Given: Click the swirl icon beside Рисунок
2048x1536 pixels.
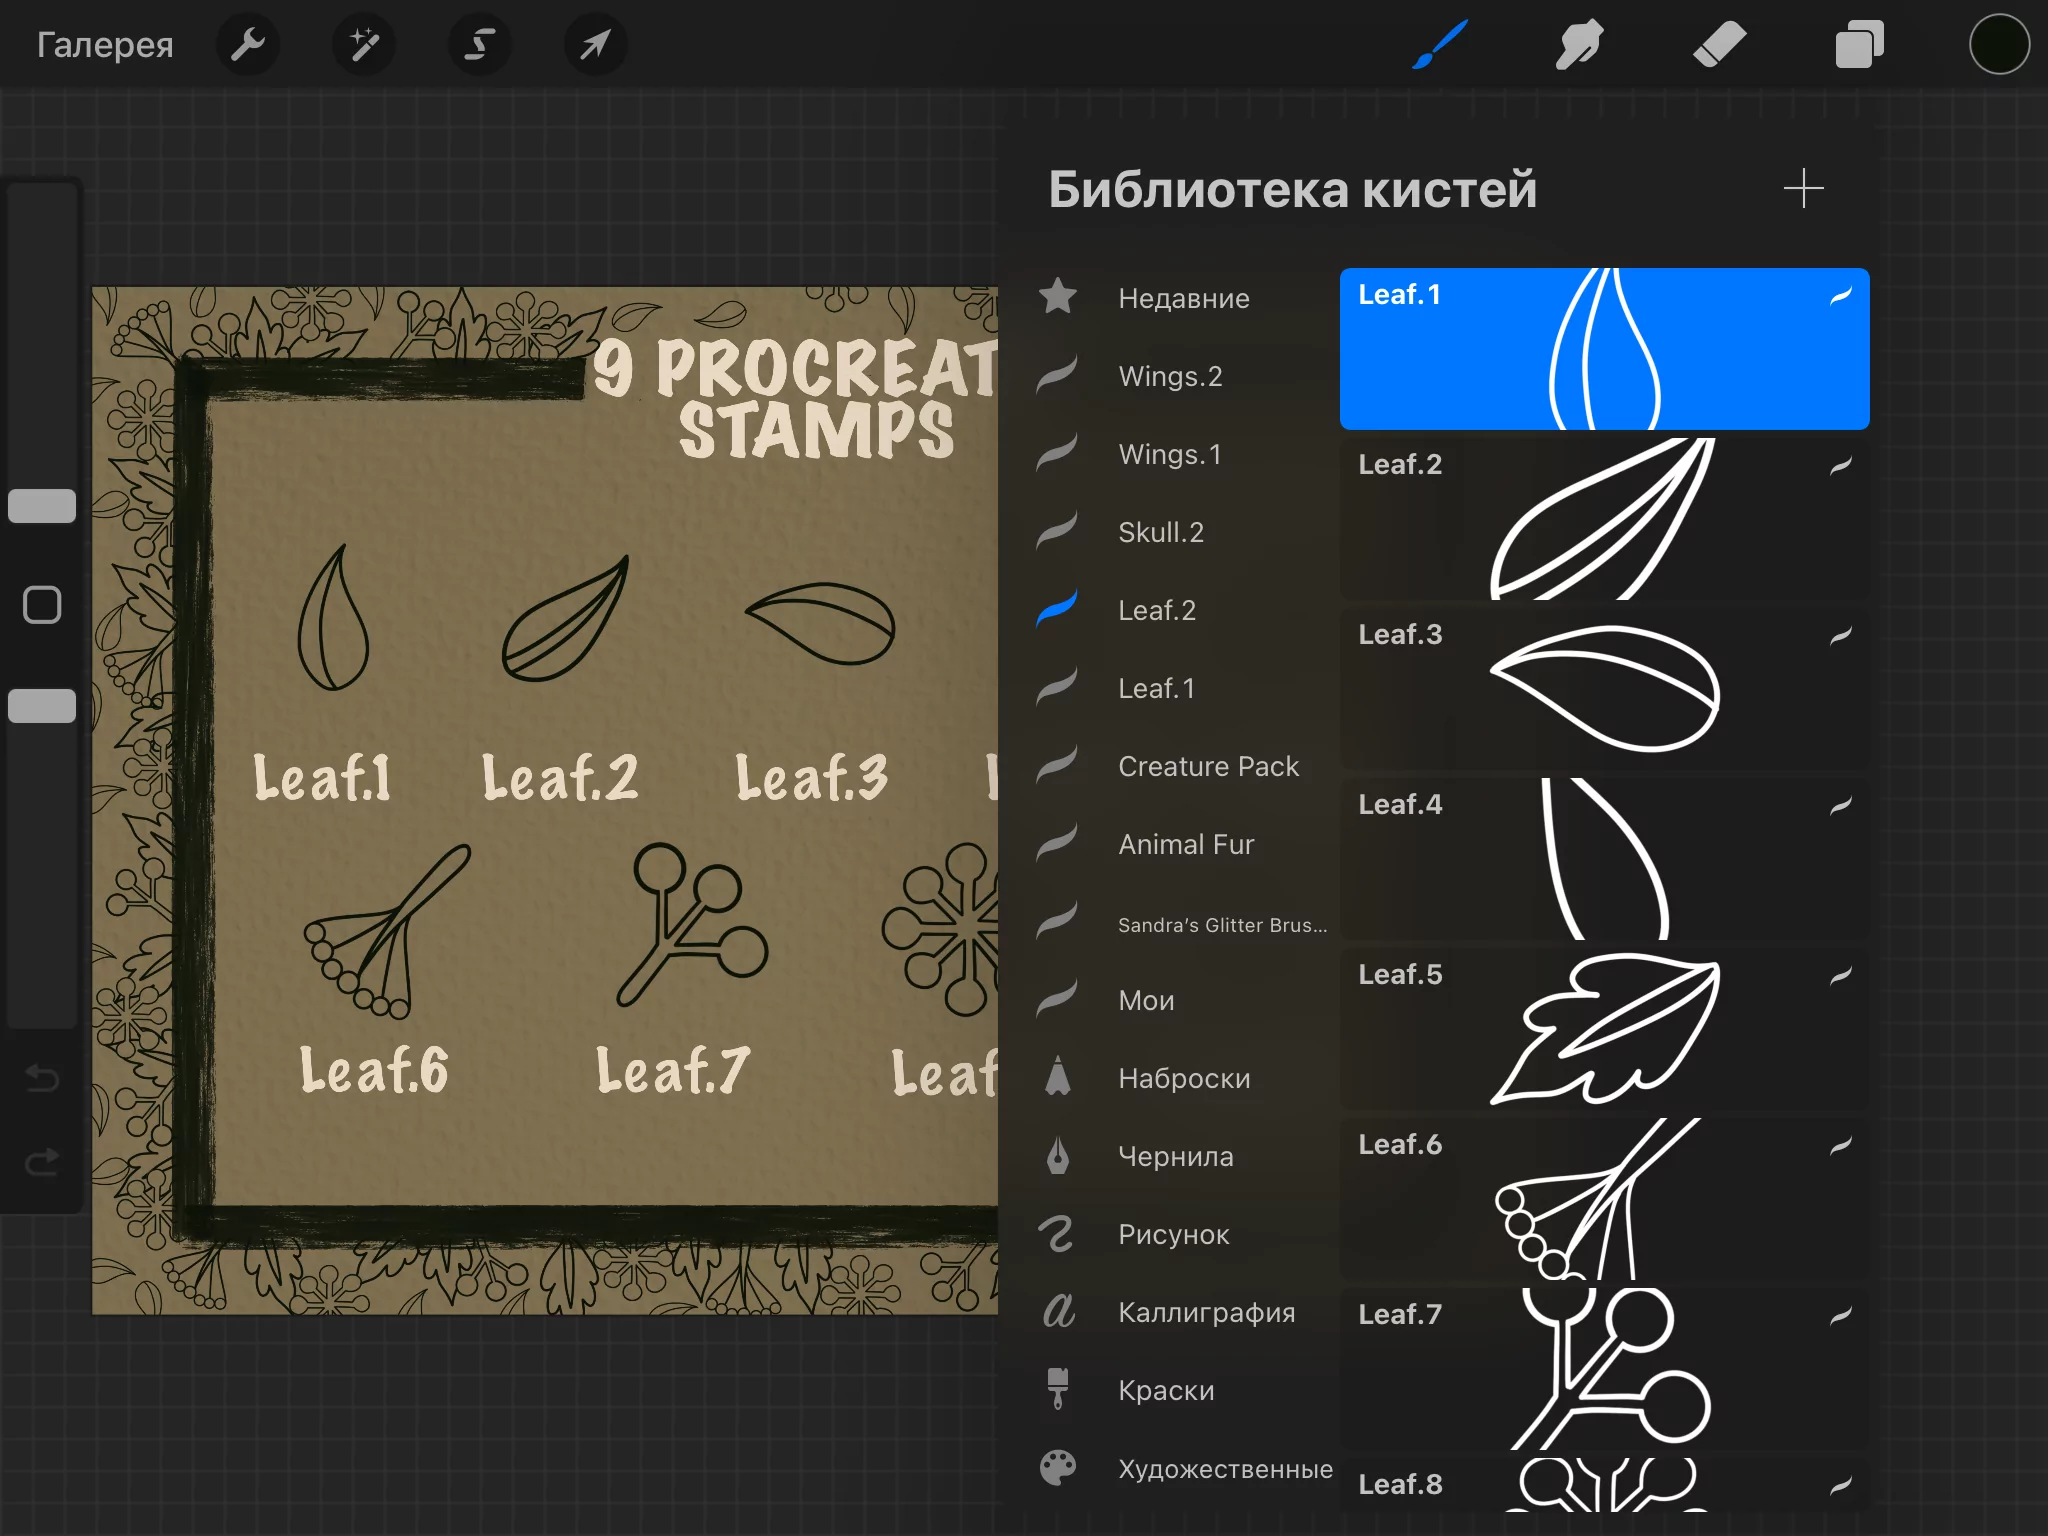Looking at the screenshot, I should (x=1057, y=1234).
